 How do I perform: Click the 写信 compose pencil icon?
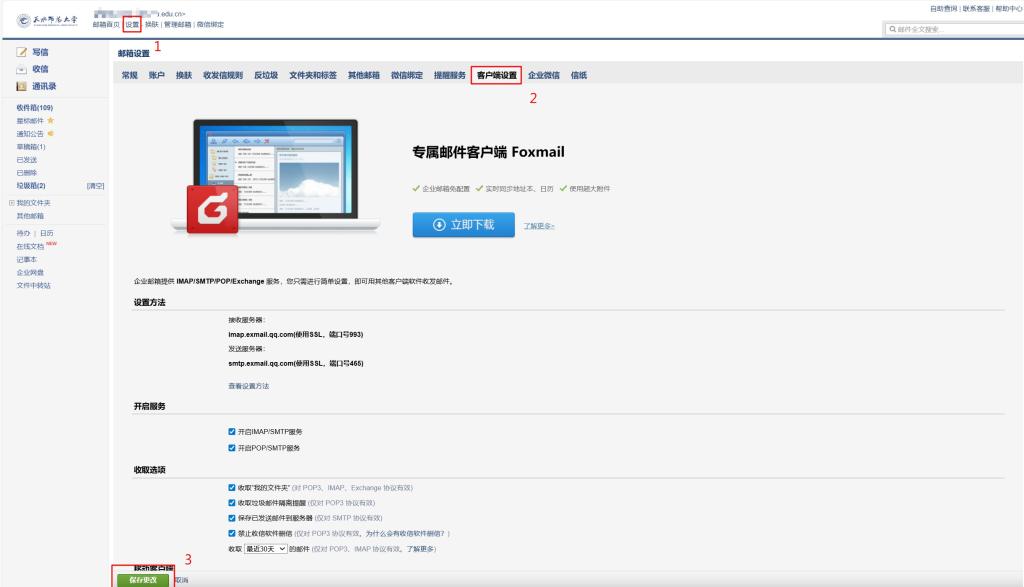[x=22, y=52]
